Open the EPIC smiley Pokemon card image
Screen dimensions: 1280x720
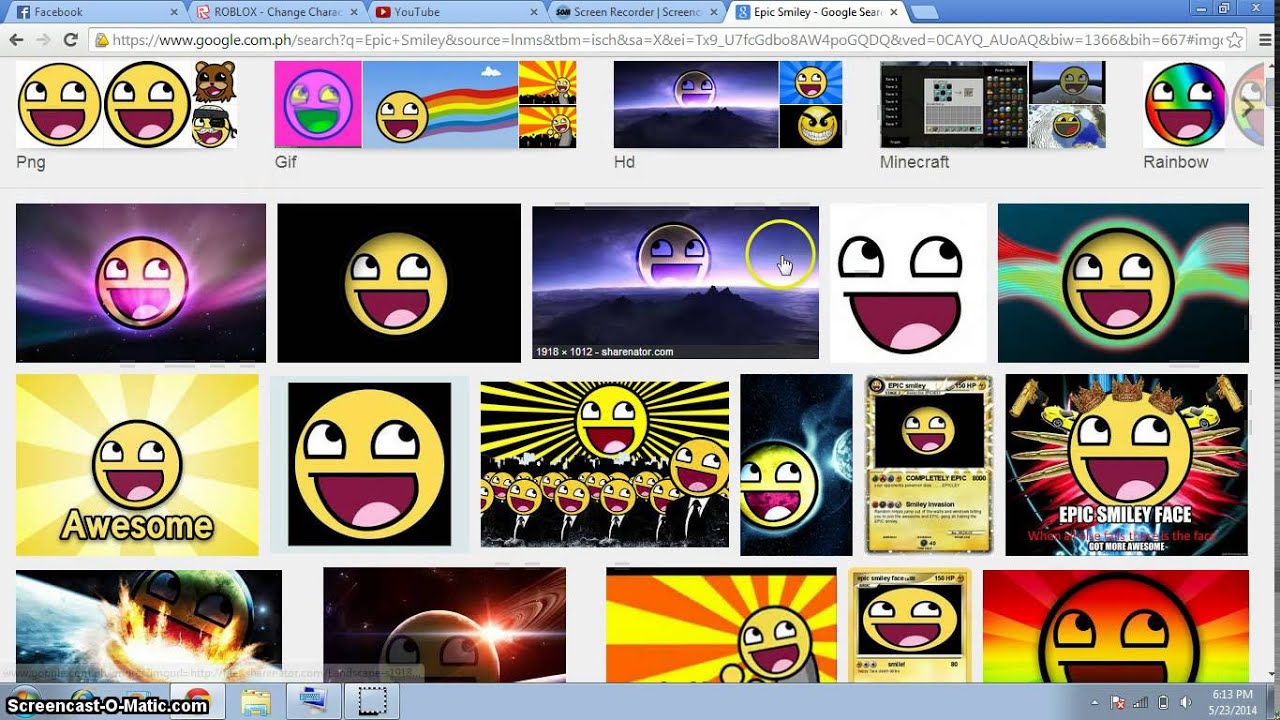[929, 465]
